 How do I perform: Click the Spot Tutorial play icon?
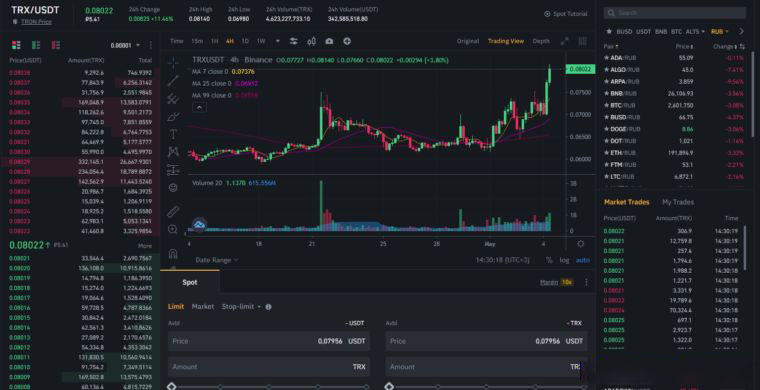547,14
